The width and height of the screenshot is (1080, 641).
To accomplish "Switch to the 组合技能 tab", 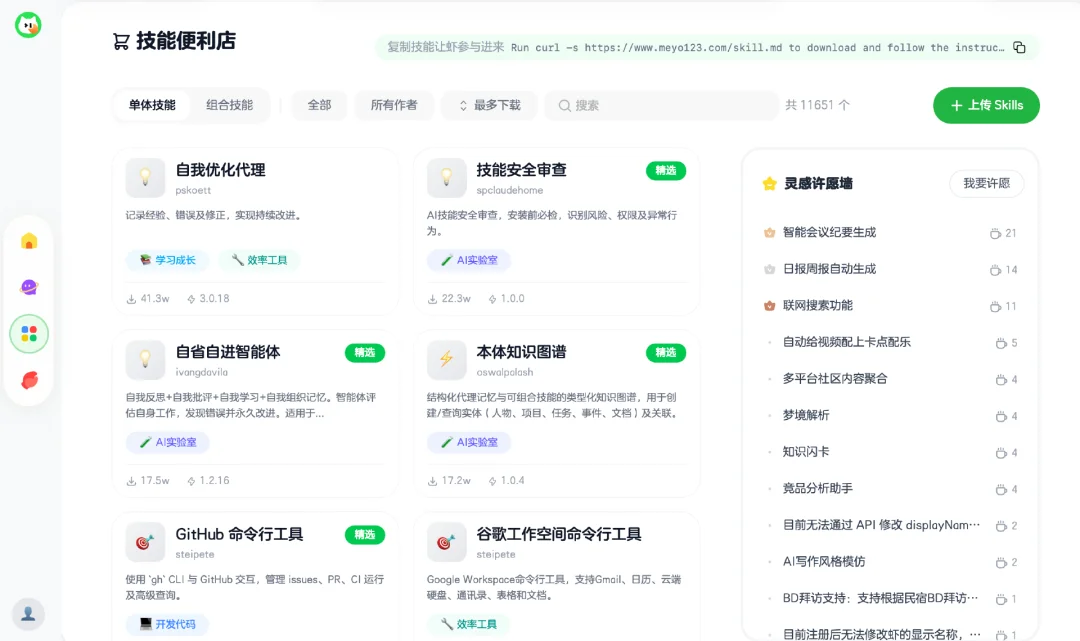I will 229,105.
